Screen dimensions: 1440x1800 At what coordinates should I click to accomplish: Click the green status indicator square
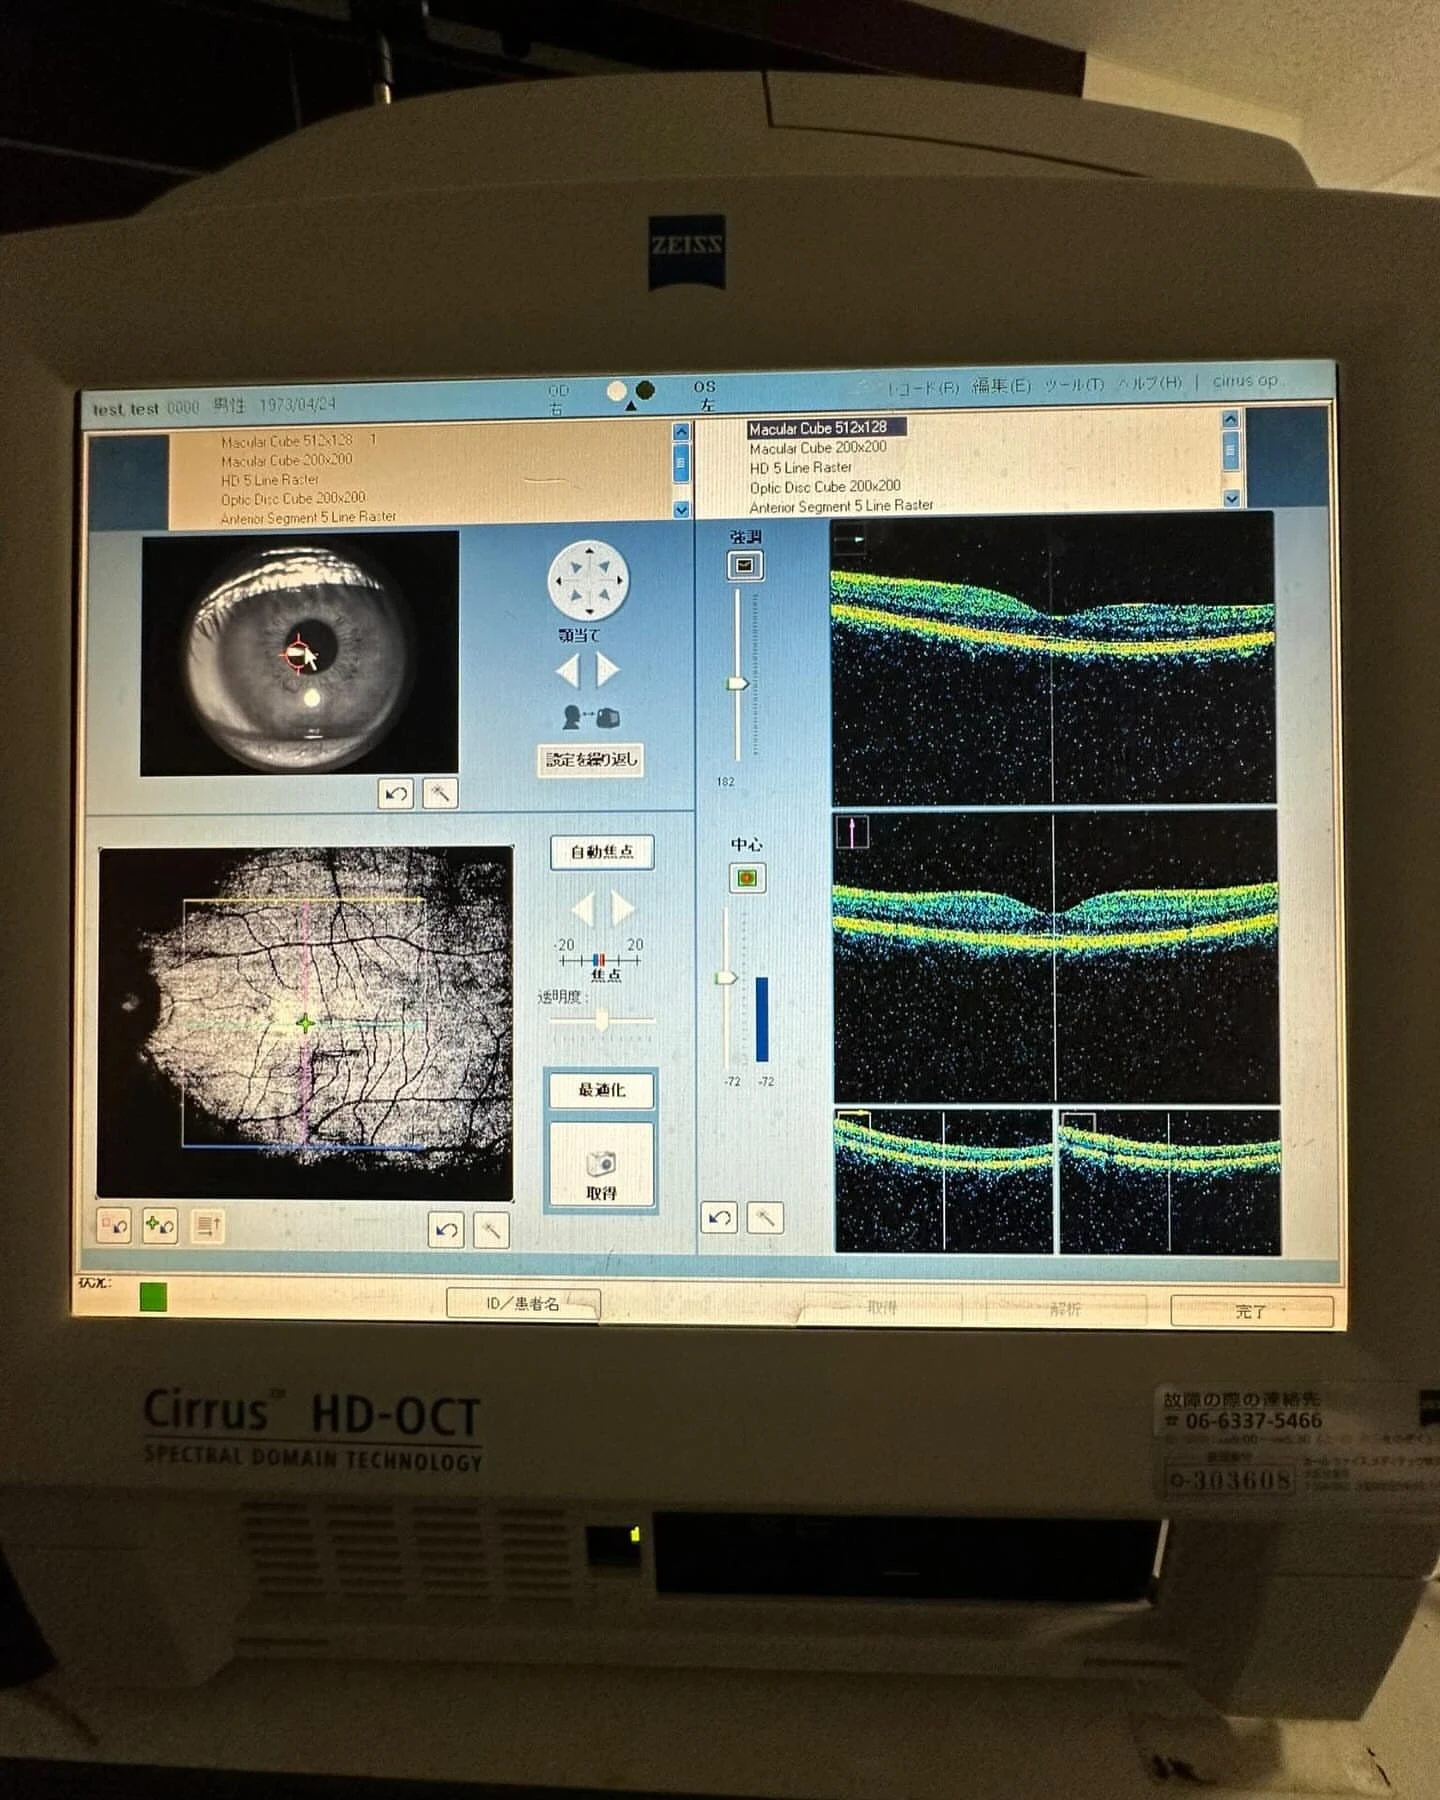[153, 1298]
